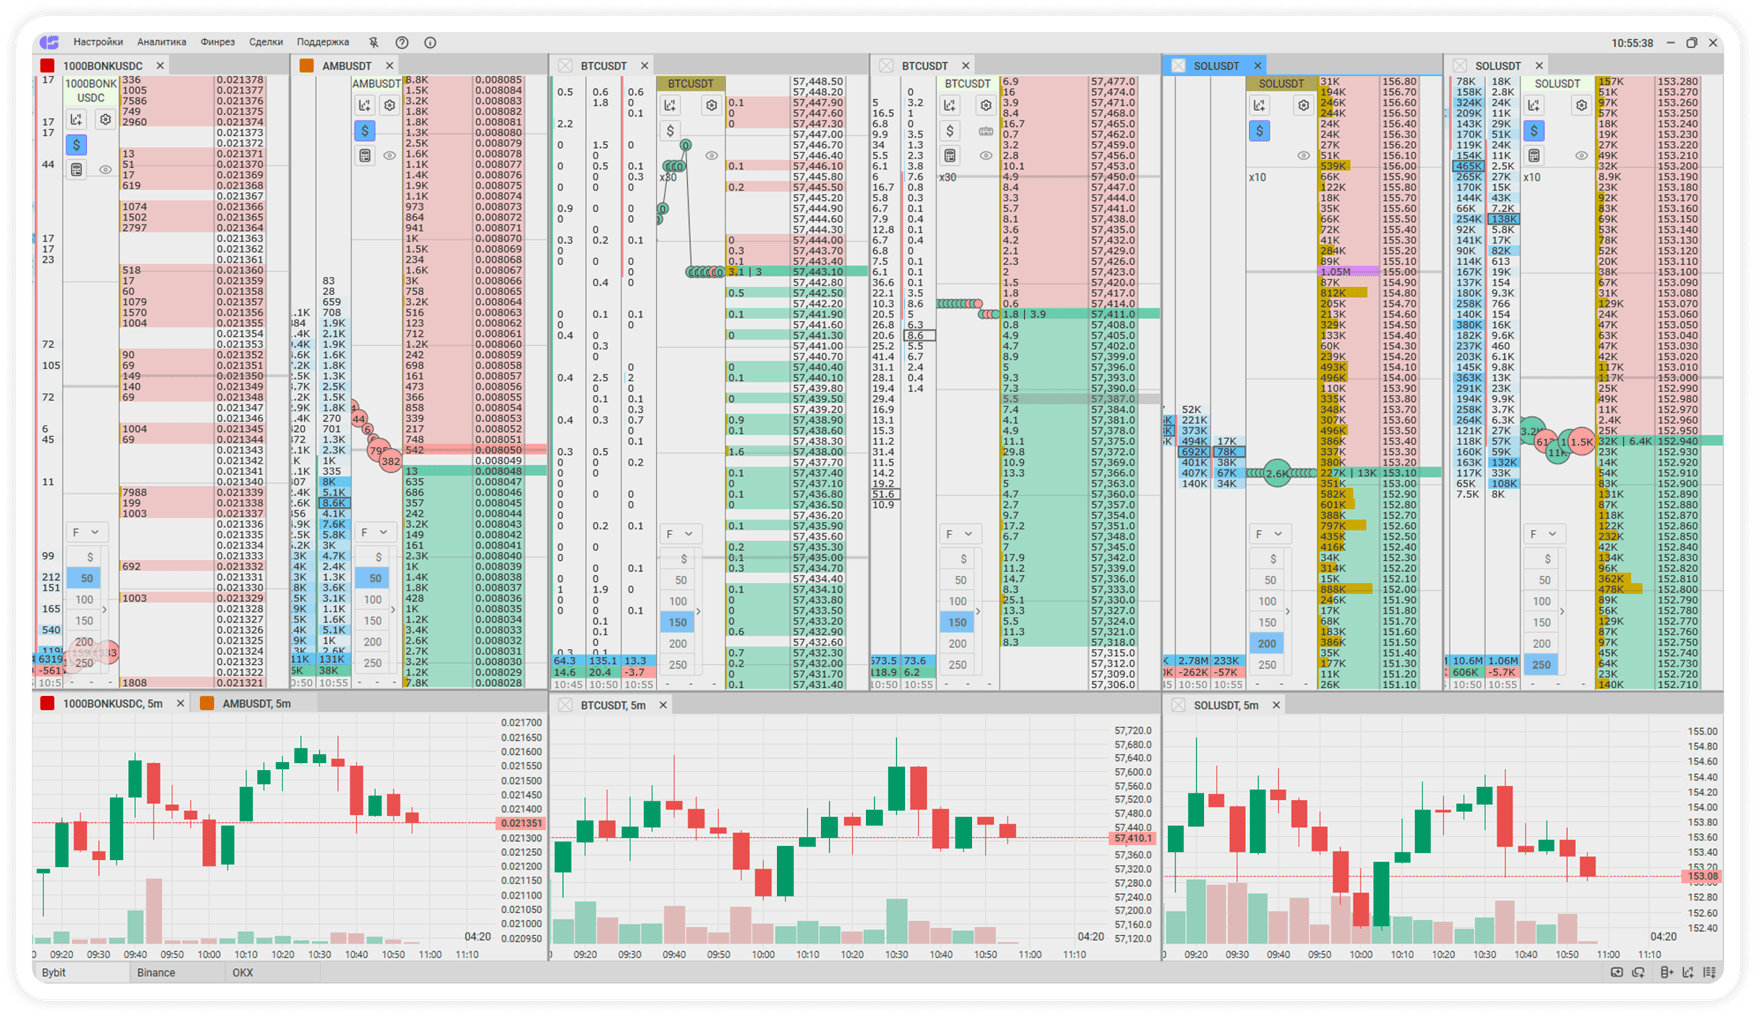Open the Аналитика menu
The image size is (1756, 1016).
(161, 42)
